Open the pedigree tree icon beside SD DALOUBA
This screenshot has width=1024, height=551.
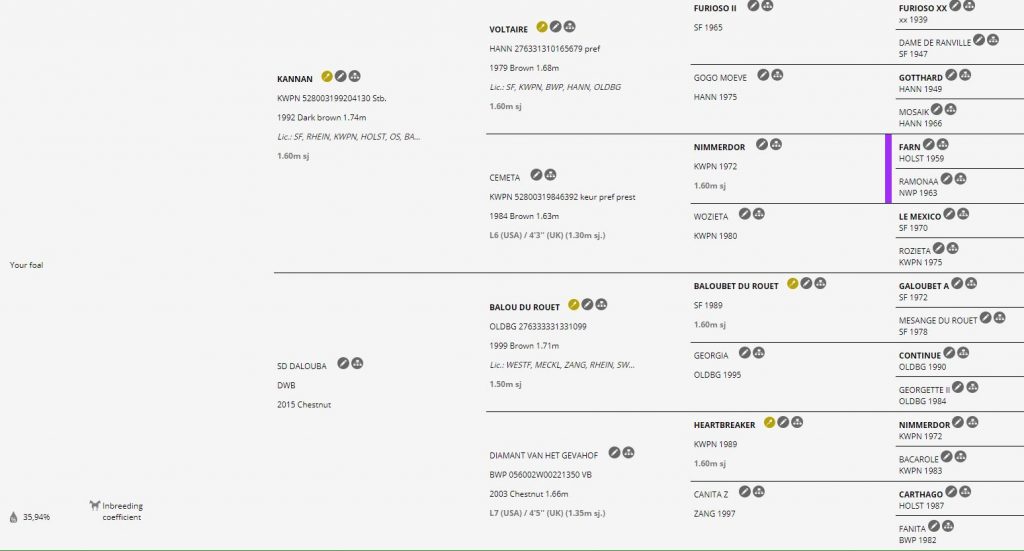point(357,363)
